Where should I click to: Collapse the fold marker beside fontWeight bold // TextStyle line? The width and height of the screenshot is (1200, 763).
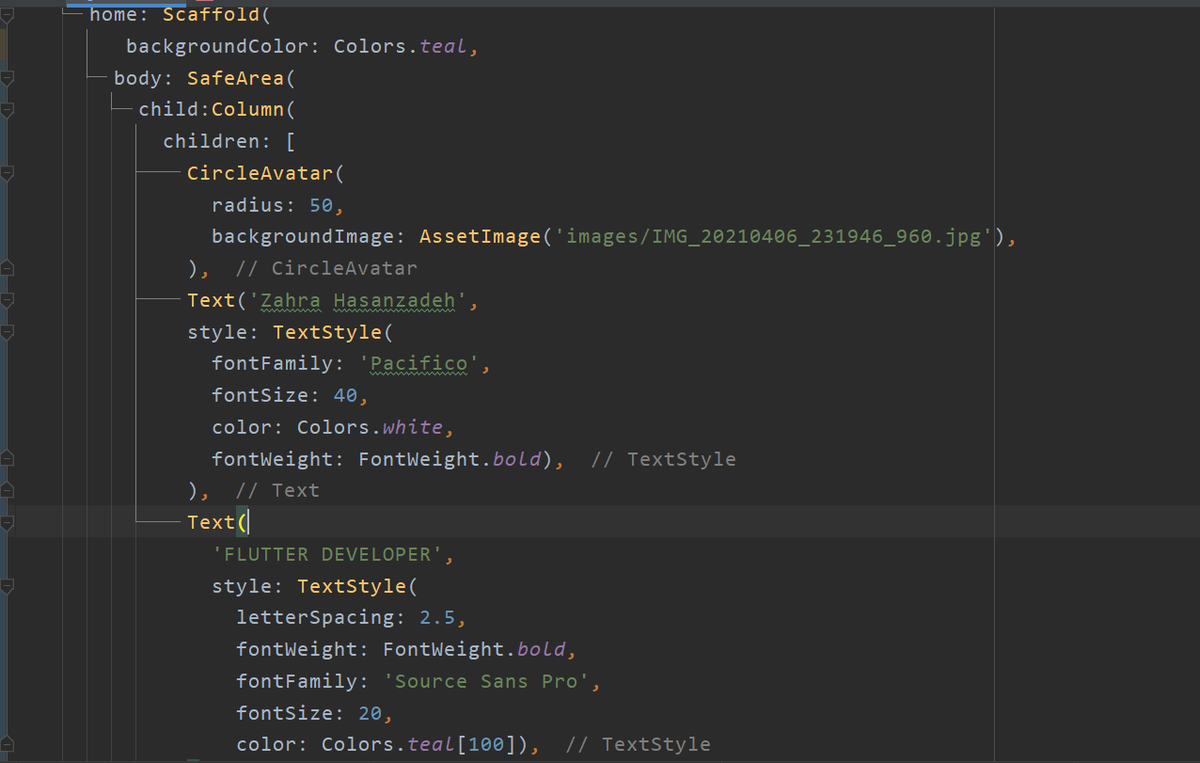pos(8,459)
